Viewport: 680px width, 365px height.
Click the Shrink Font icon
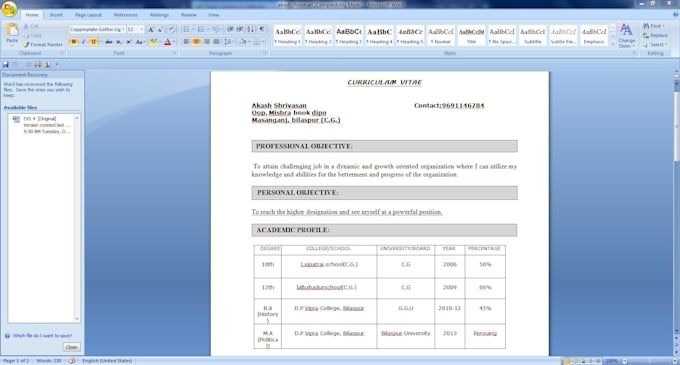(160, 29)
